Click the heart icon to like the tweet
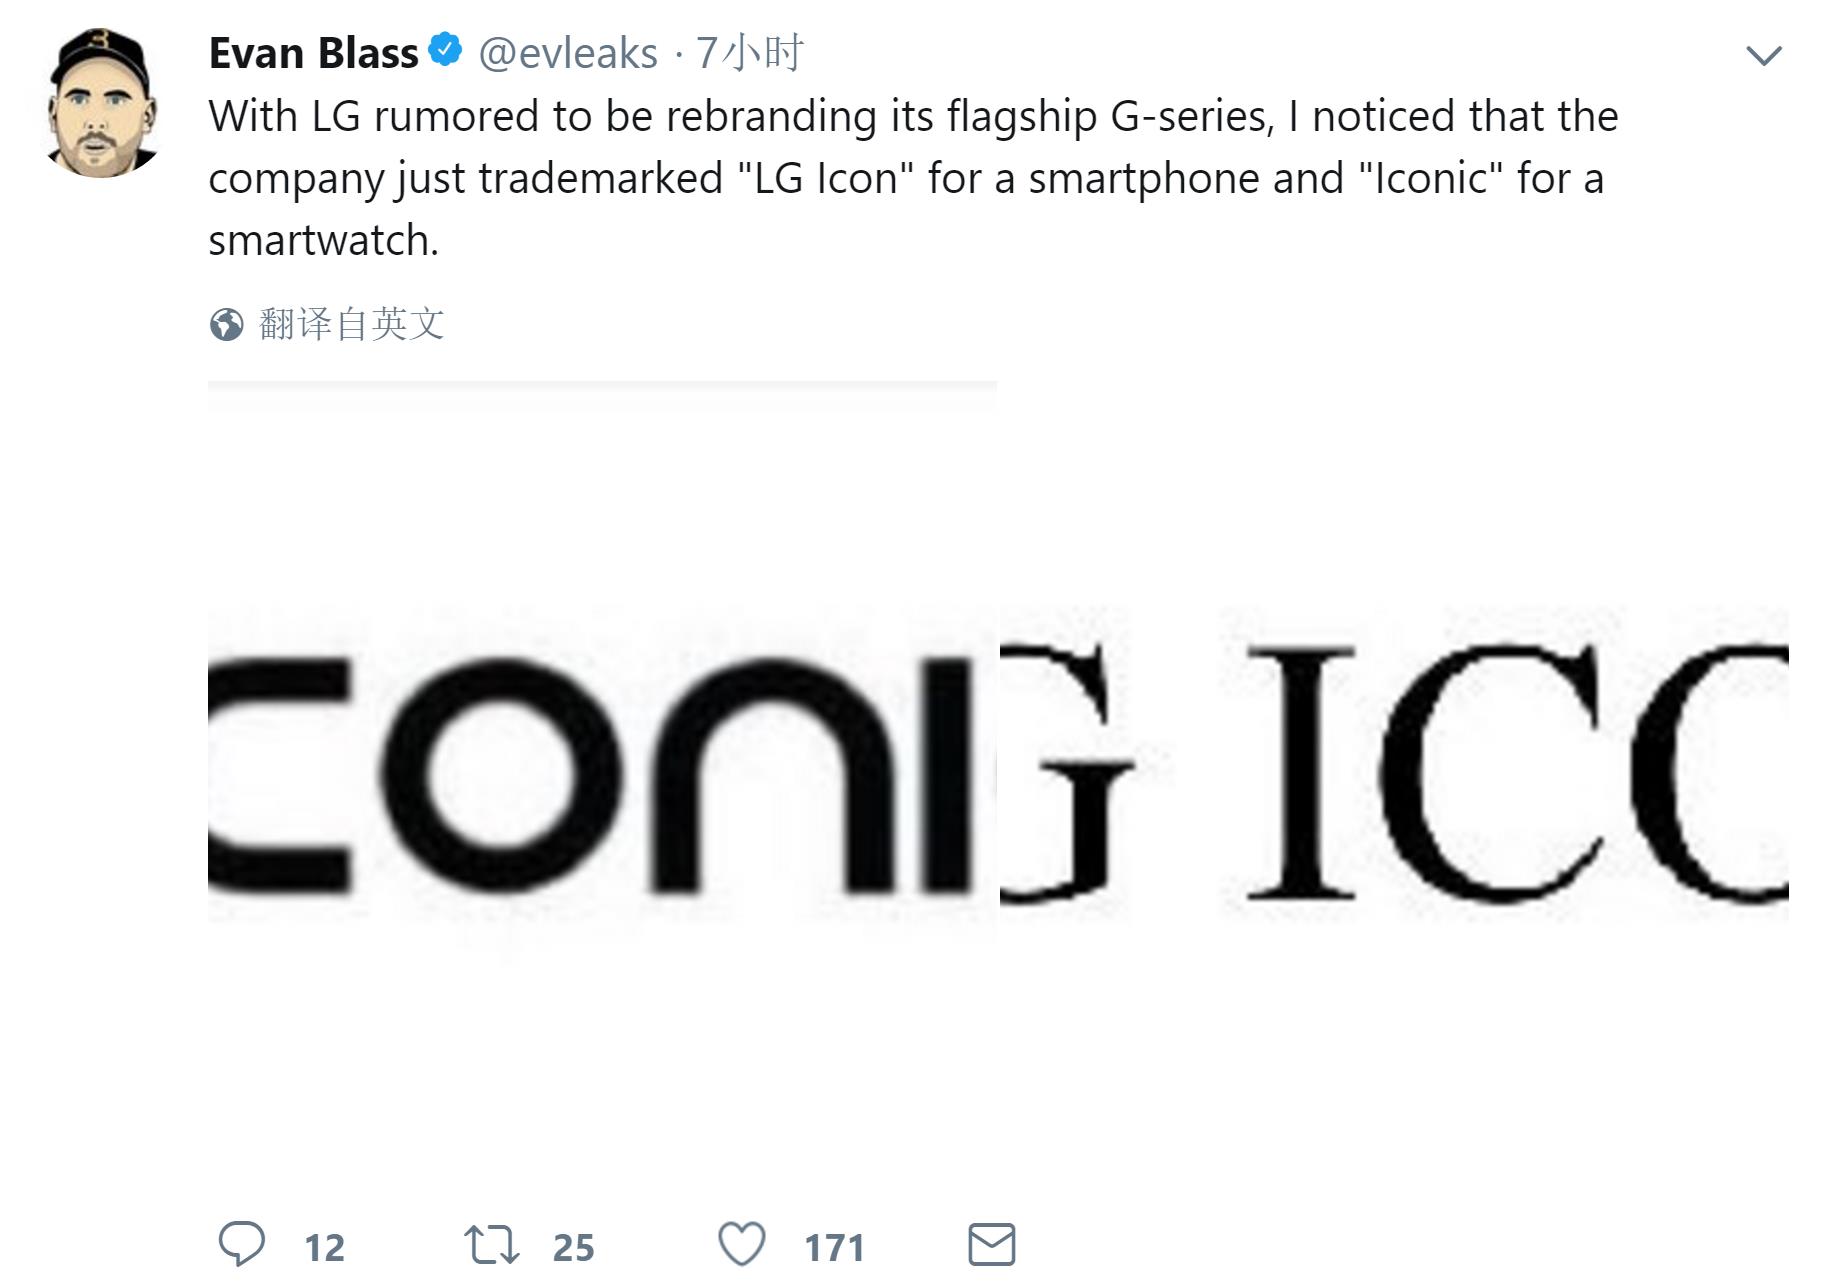Screen dimensions: 1827x1282 tap(744, 1244)
